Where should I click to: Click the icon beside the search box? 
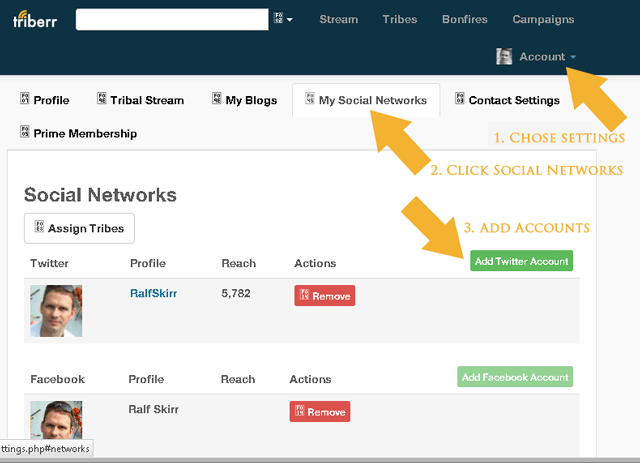(278, 18)
